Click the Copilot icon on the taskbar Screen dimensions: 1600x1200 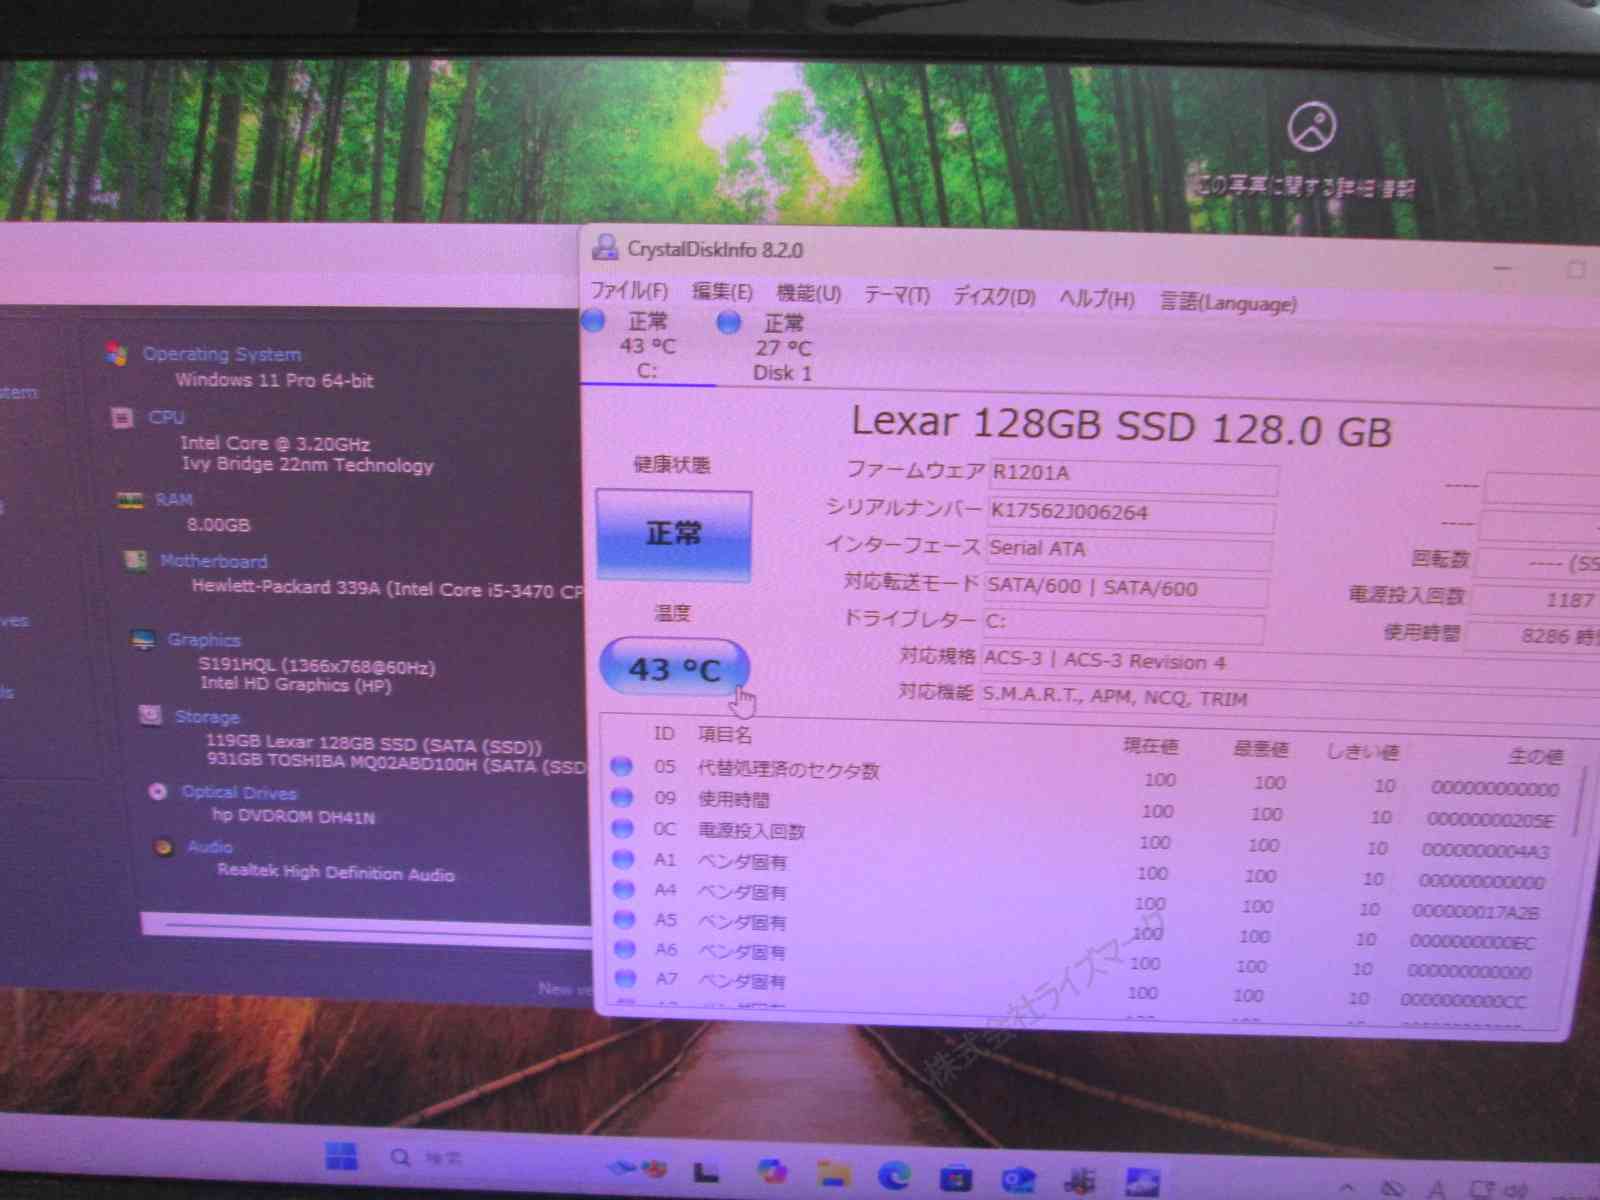coord(771,1171)
